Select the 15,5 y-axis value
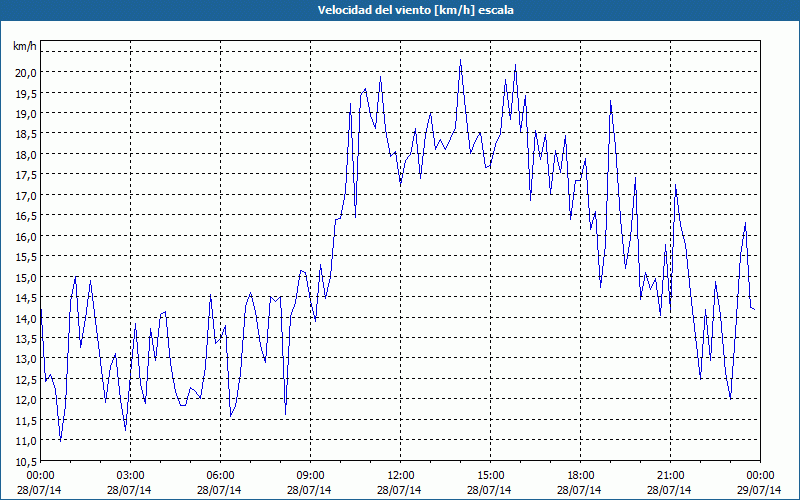 (26, 257)
